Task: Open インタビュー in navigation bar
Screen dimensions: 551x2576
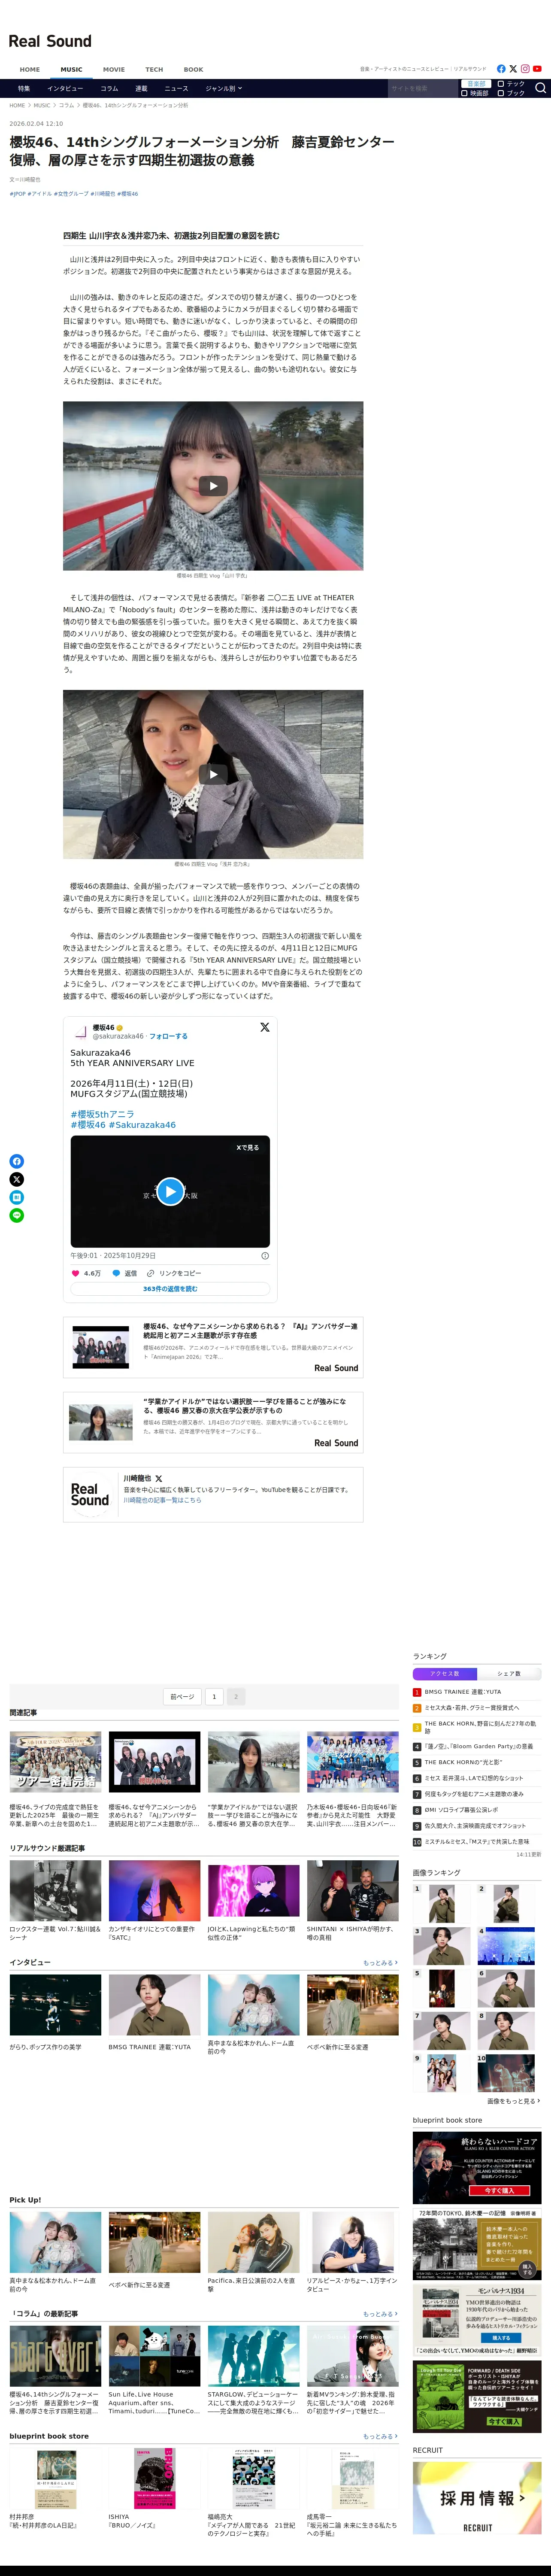Action: (x=65, y=88)
